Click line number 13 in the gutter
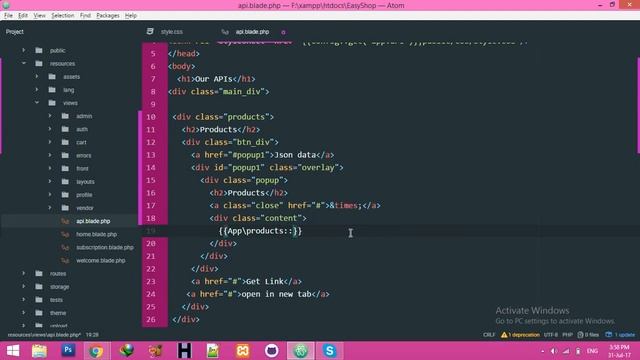640x360 pixels. pyautogui.click(x=151, y=155)
